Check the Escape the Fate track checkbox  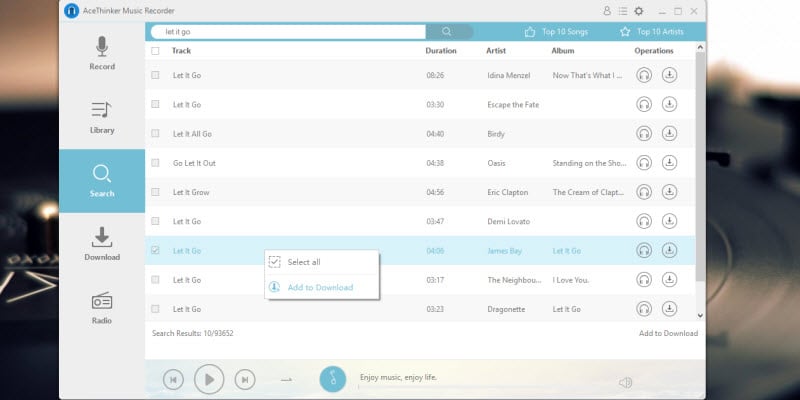[155, 104]
